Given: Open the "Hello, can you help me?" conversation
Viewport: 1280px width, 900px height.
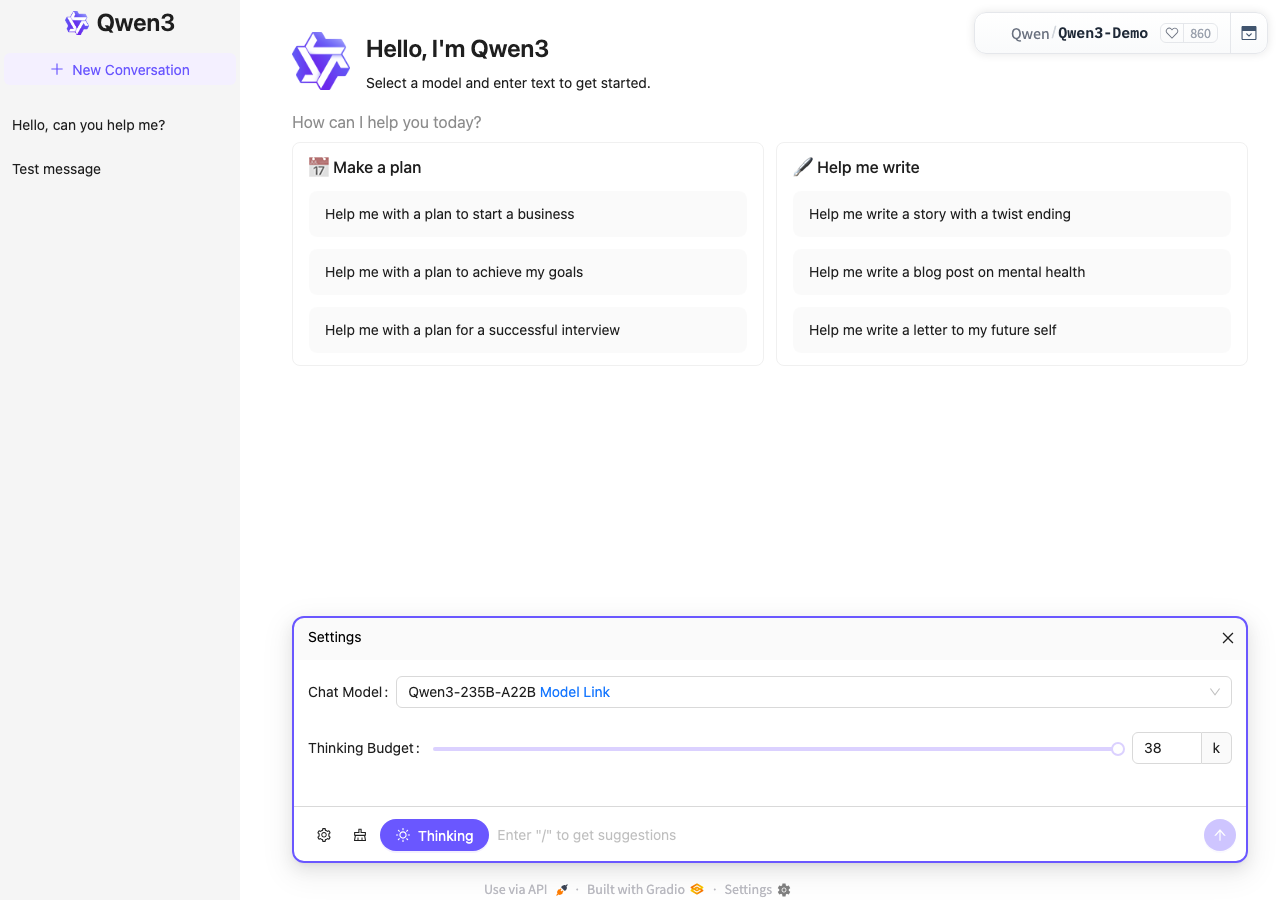Looking at the screenshot, I should (120, 125).
